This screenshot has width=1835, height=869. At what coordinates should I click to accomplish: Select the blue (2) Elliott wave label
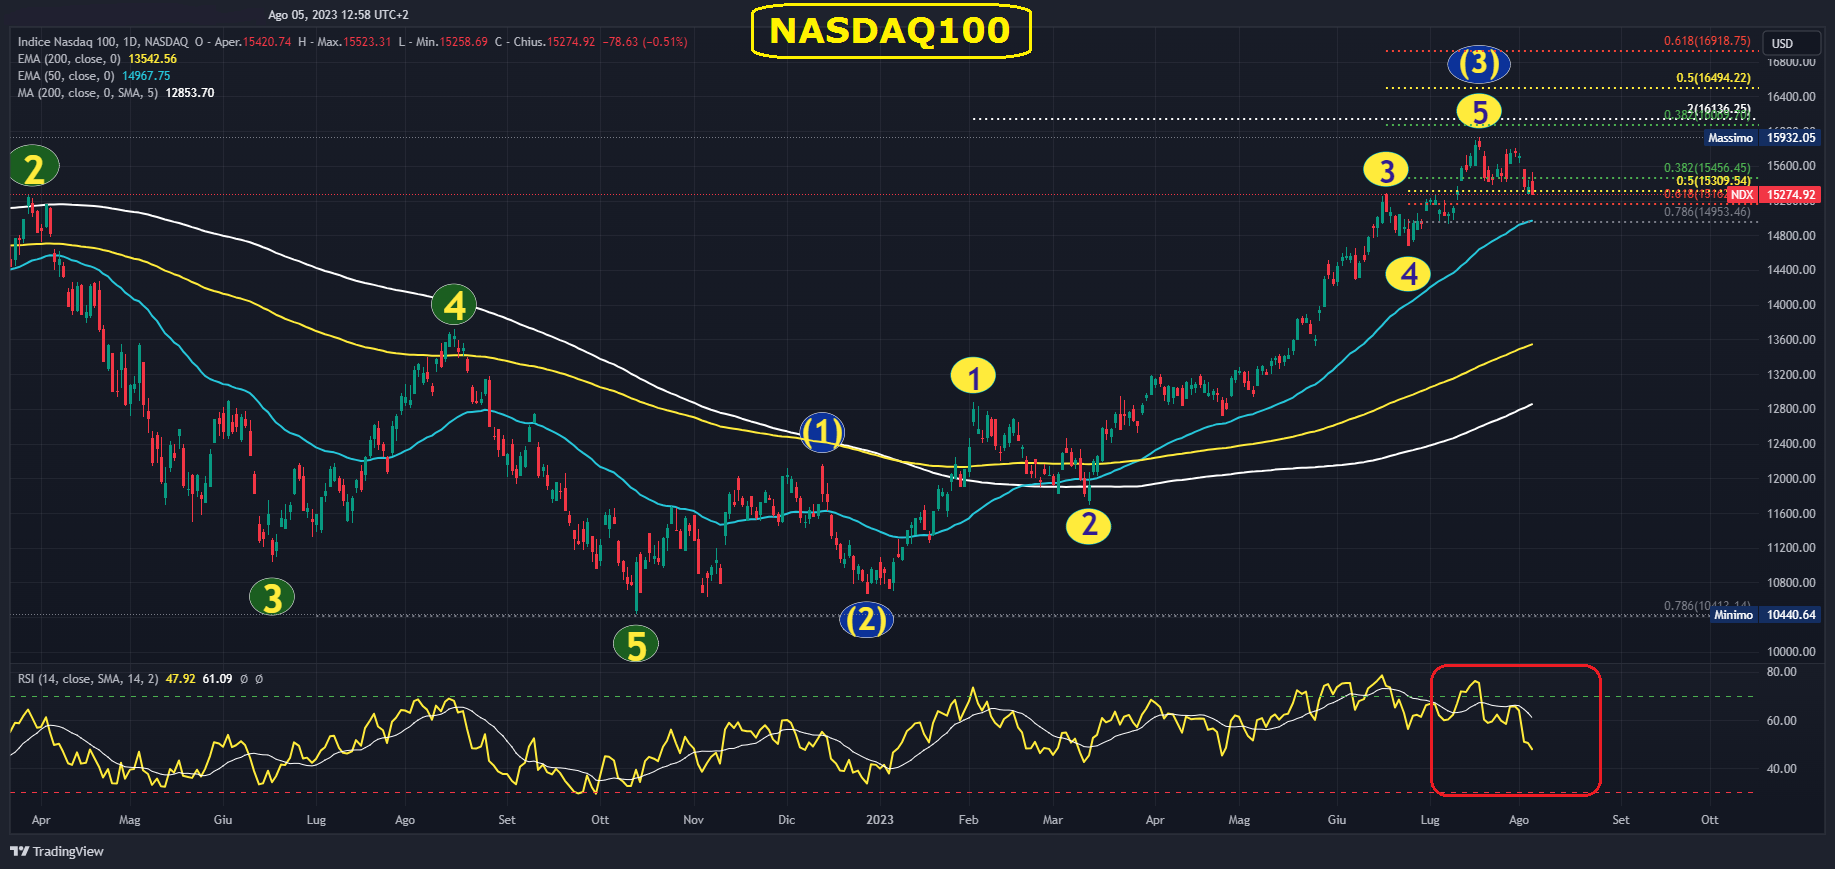click(x=866, y=620)
